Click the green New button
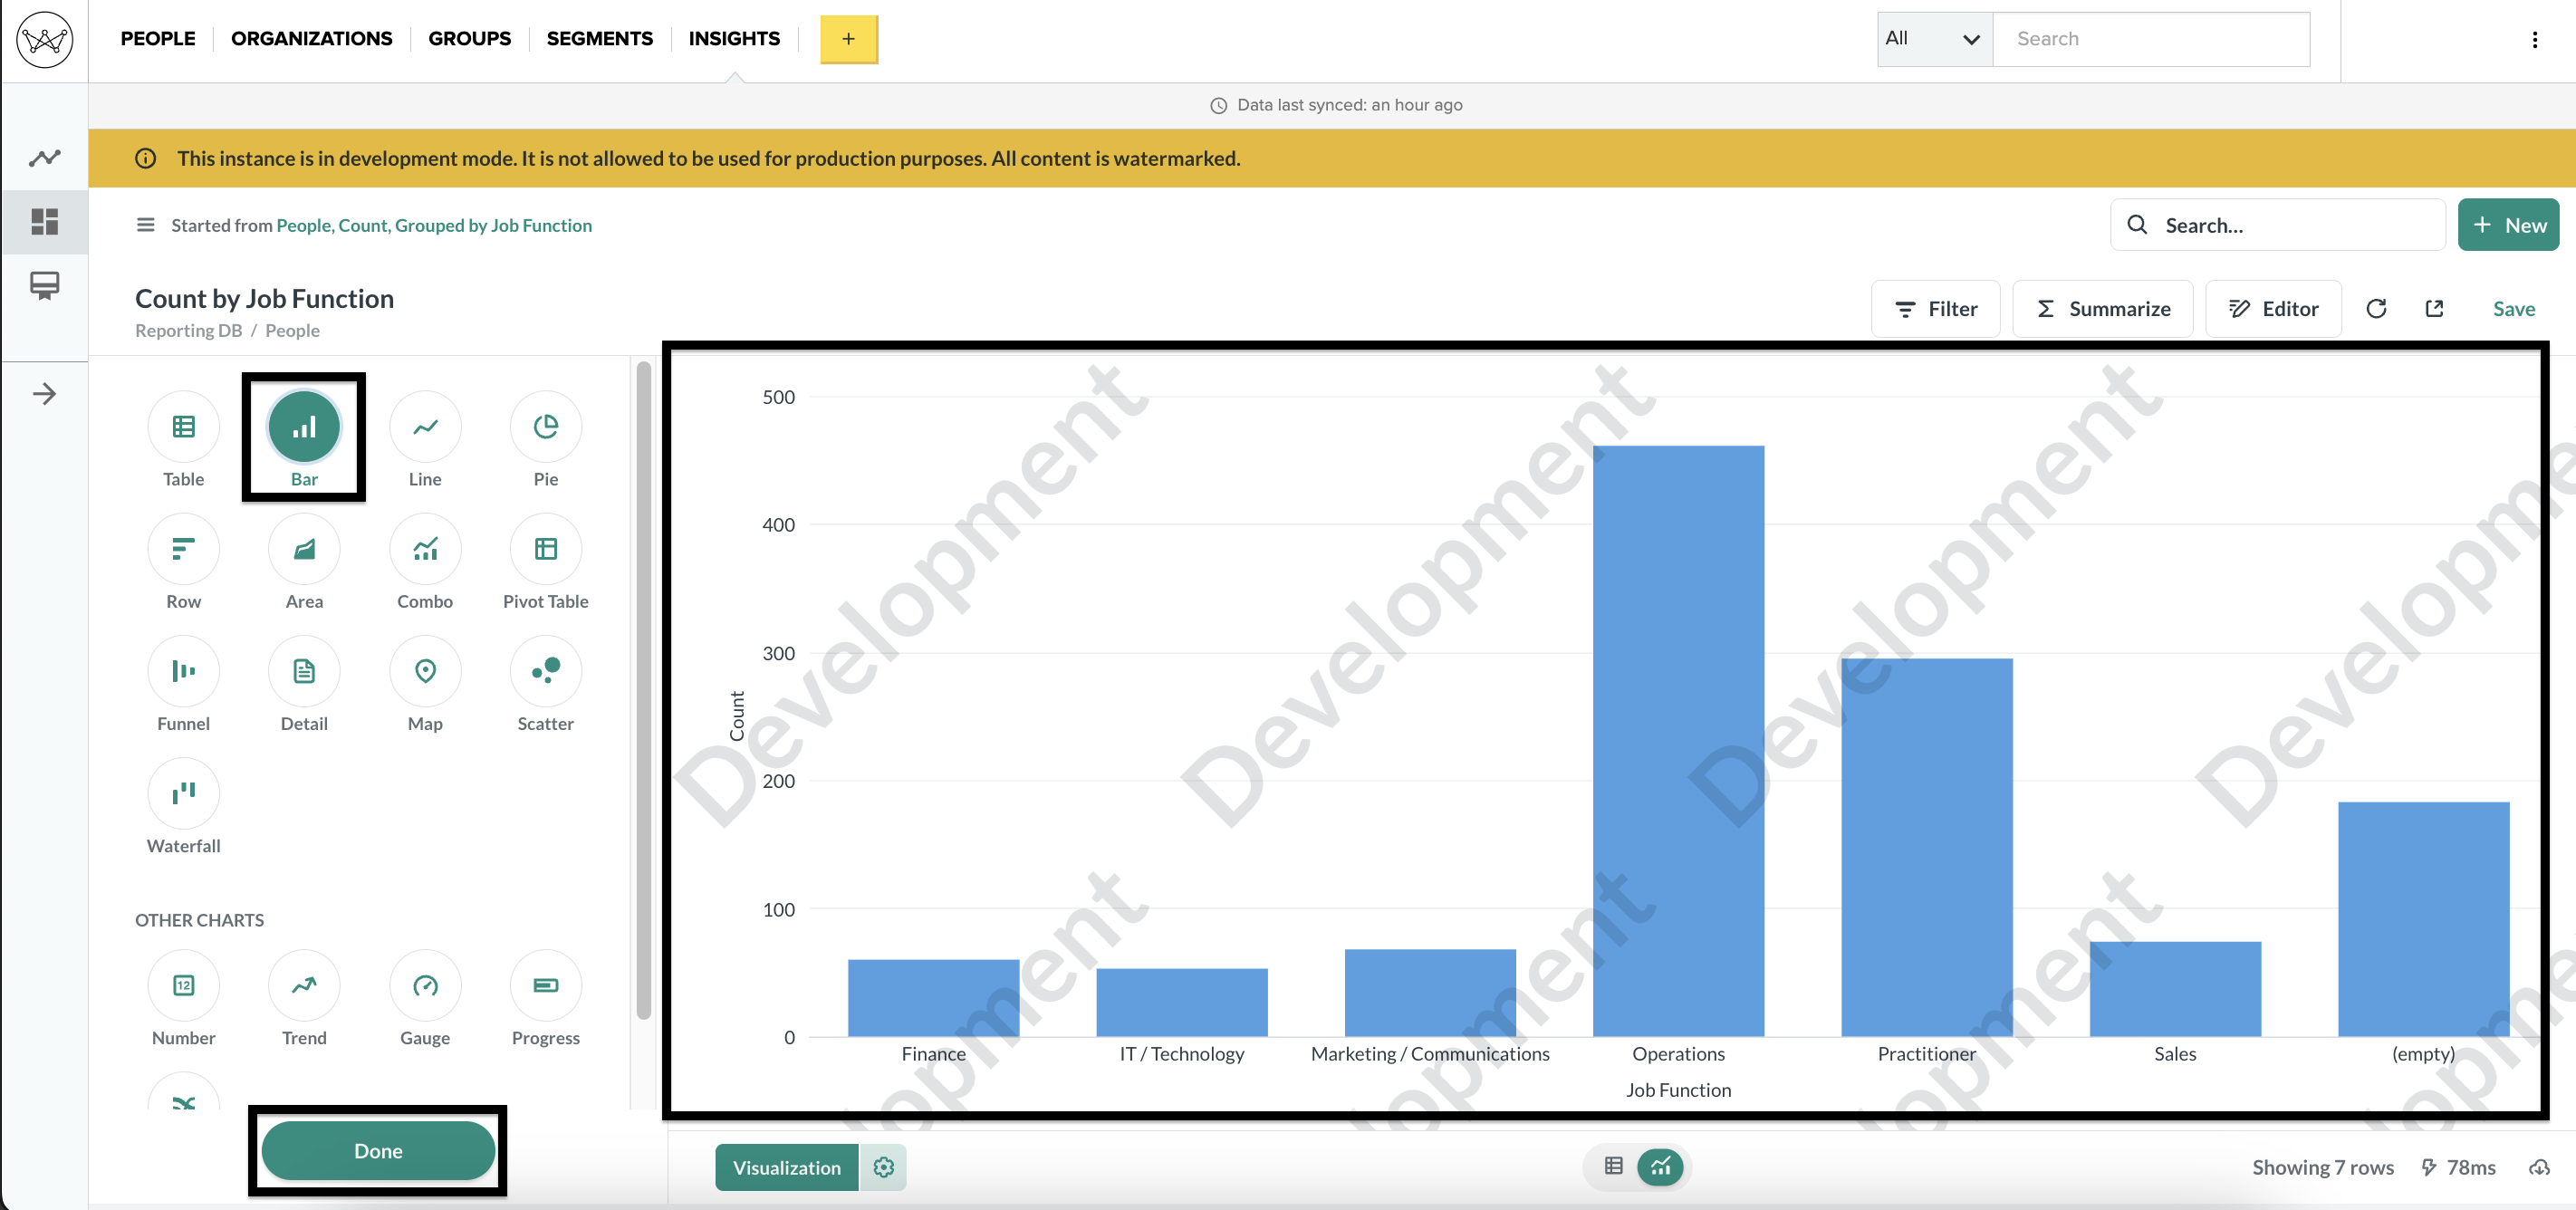The height and width of the screenshot is (1210, 2576). click(x=2508, y=225)
